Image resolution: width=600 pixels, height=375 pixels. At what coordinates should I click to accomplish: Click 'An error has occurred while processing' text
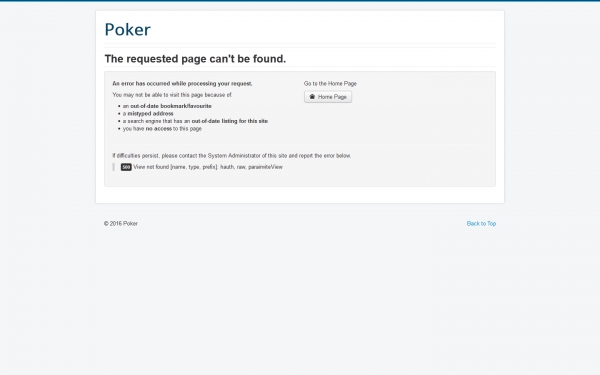click(x=182, y=83)
